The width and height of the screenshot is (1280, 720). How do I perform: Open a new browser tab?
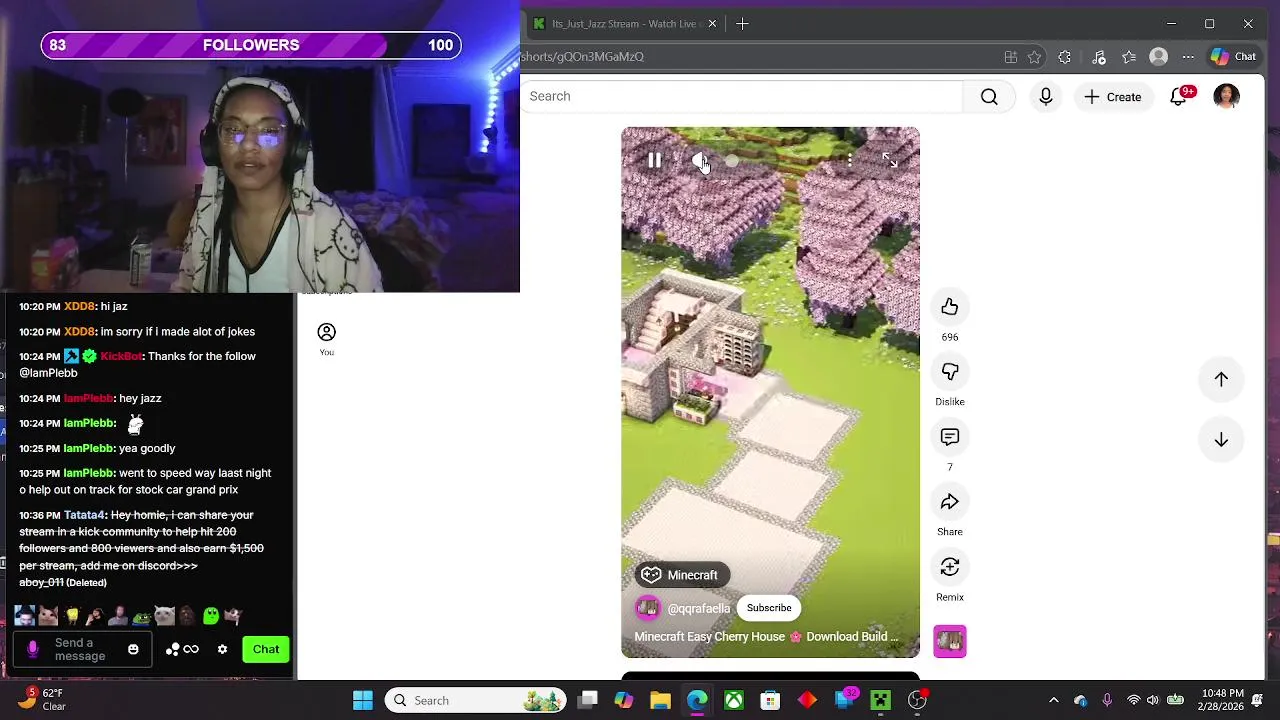tap(742, 24)
